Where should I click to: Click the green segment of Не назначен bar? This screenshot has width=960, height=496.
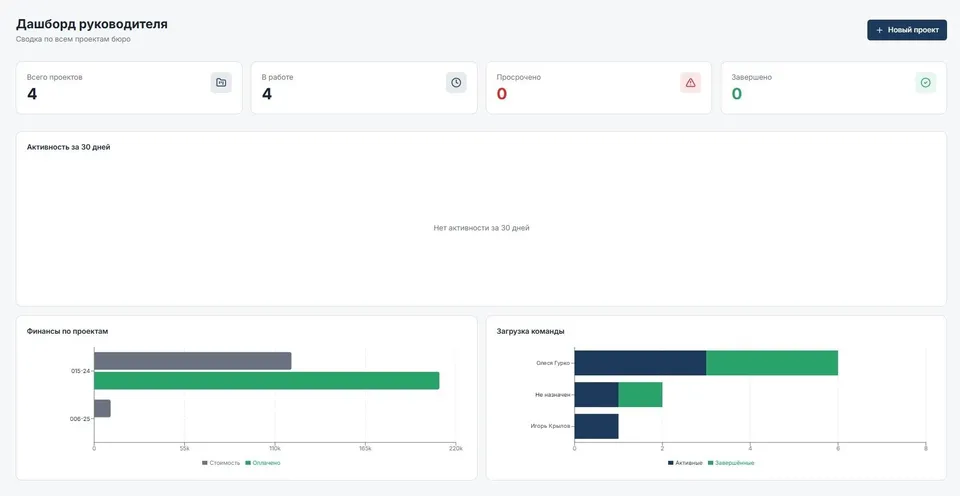pos(640,395)
